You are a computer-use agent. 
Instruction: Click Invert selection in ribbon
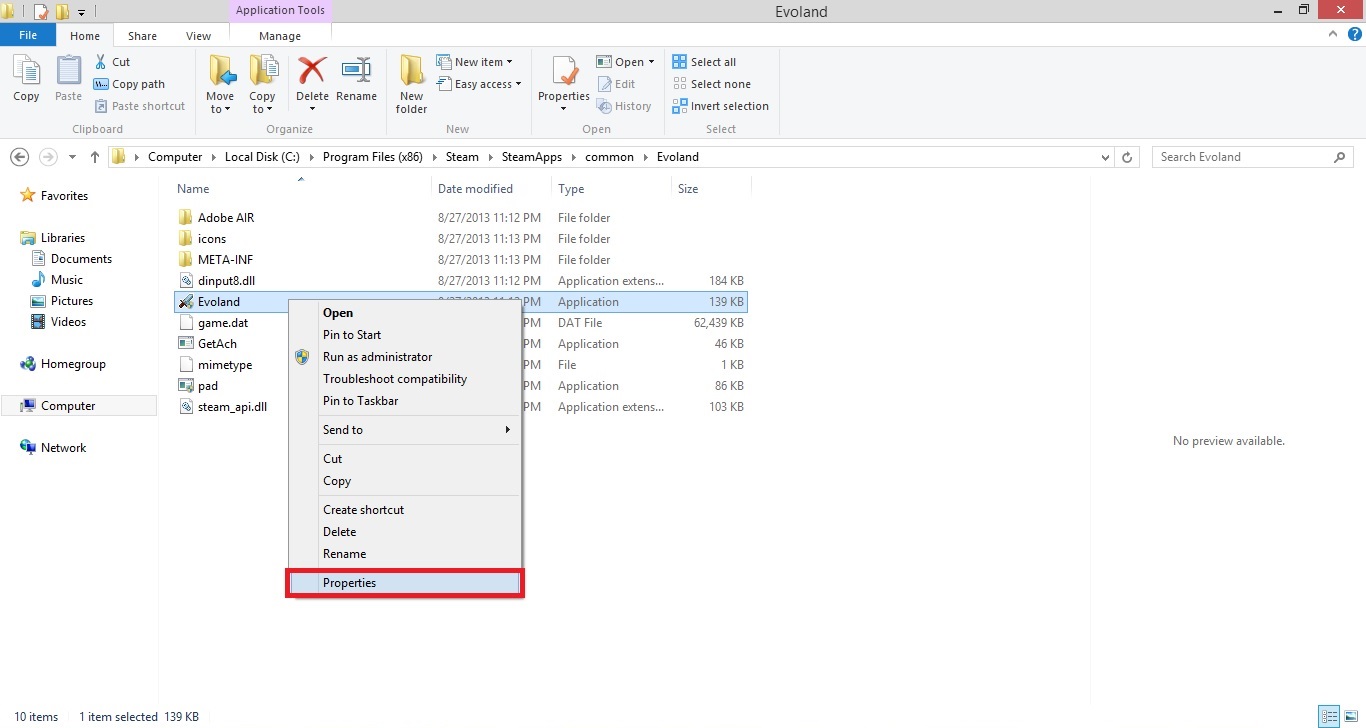pos(721,106)
